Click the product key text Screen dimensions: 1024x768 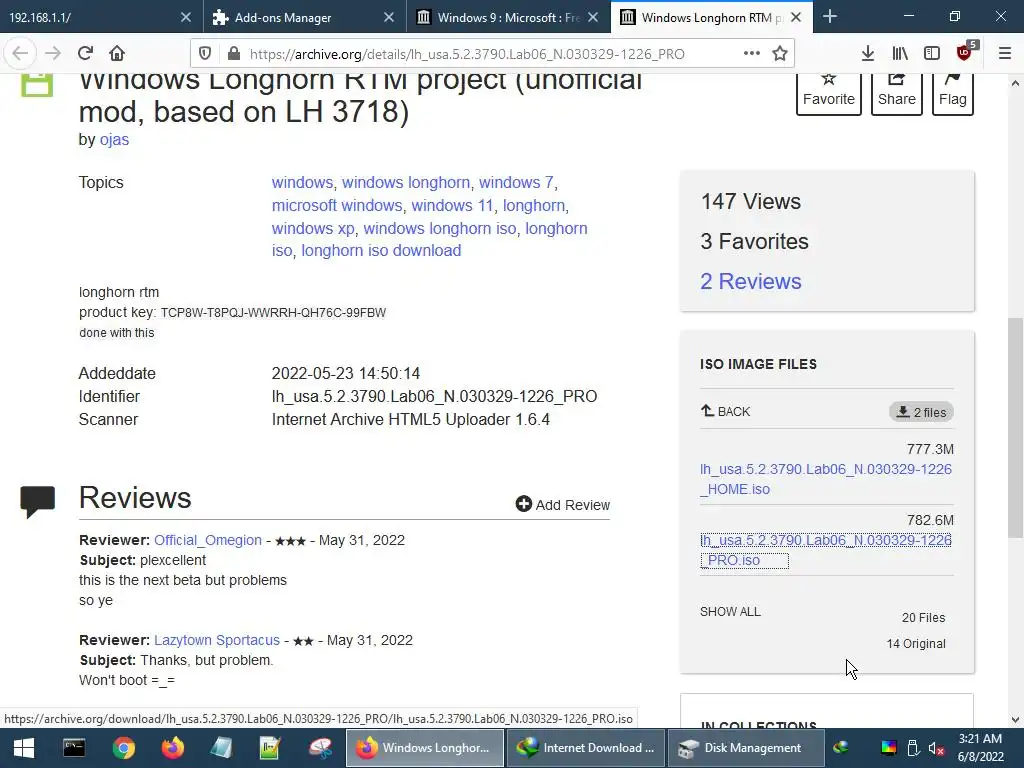pyautogui.click(x=273, y=313)
